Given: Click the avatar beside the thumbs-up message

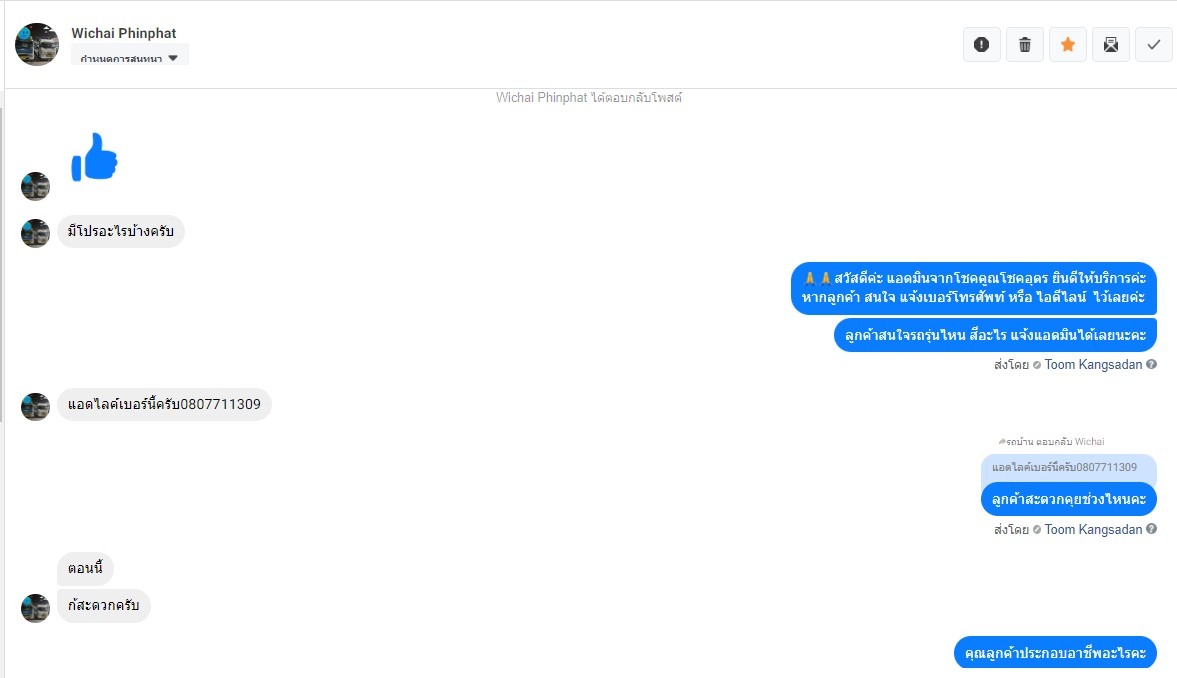Looking at the screenshot, I should 35,186.
